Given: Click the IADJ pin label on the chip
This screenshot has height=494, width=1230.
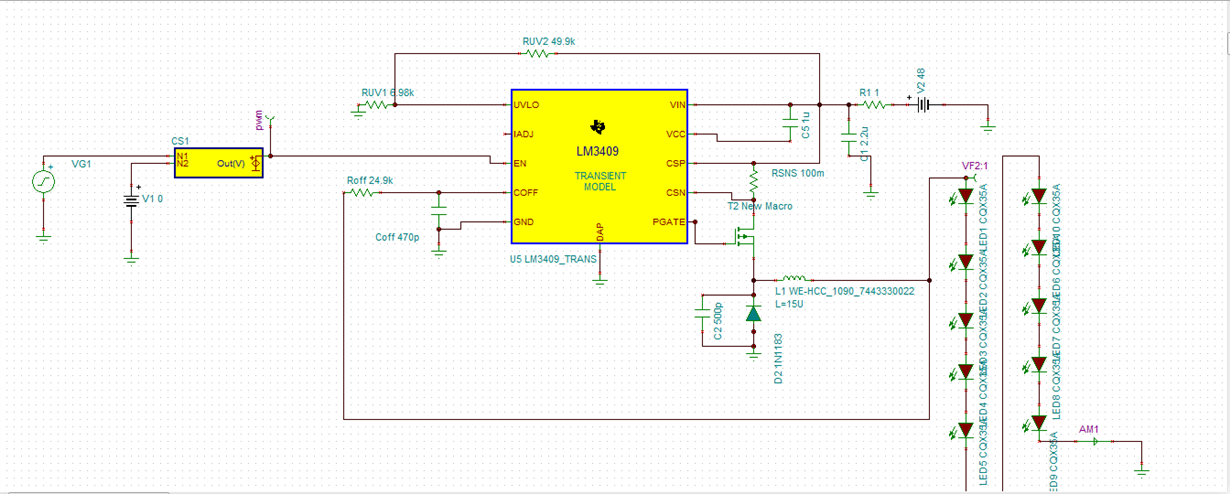Looking at the screenshot, I should point(524,134).
